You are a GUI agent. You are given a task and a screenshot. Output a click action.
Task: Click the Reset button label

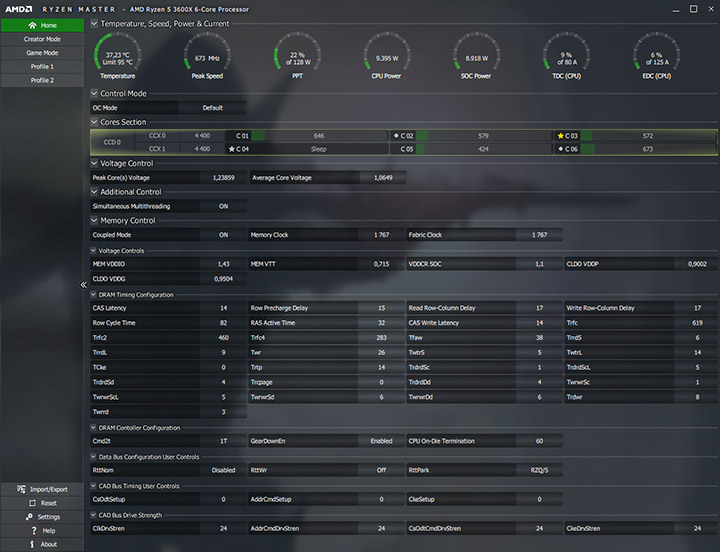49,503
